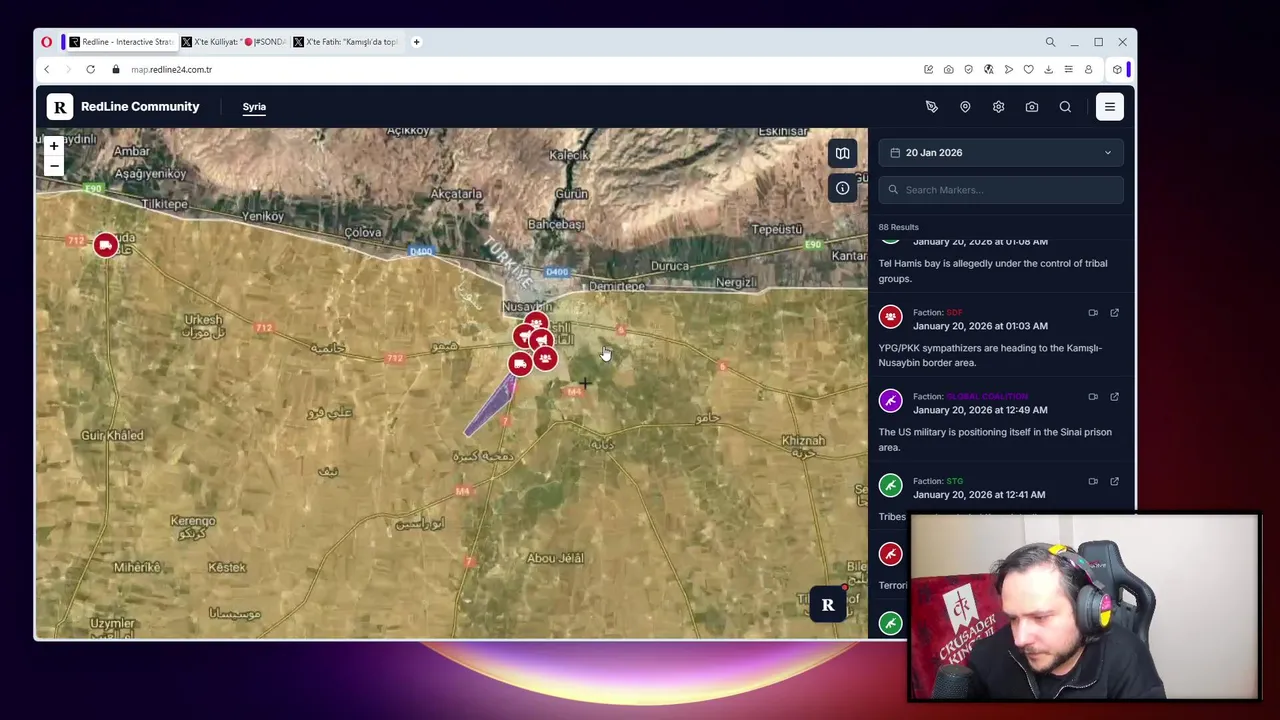Play video for US military Sinai entry

[x=1093, y=397]
